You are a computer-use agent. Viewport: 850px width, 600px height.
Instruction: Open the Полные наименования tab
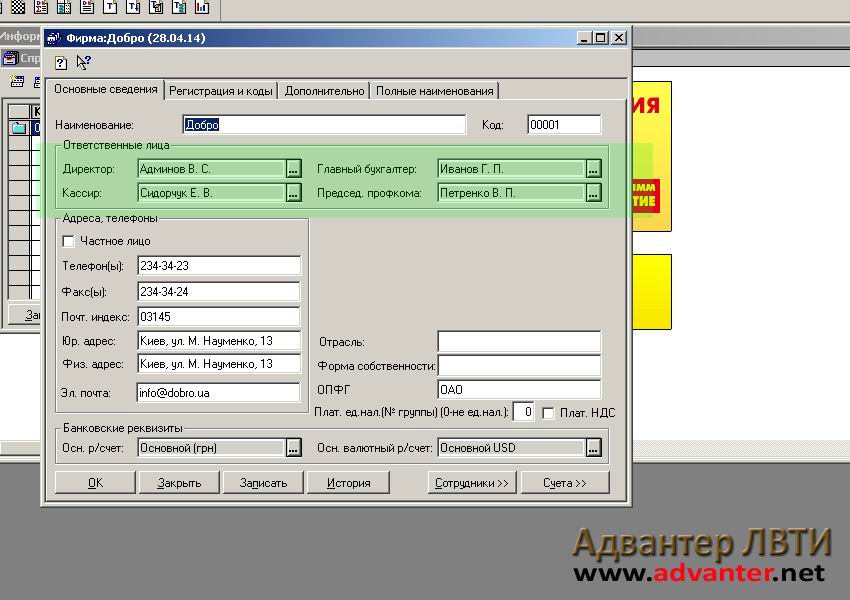[x=435, y=91]
